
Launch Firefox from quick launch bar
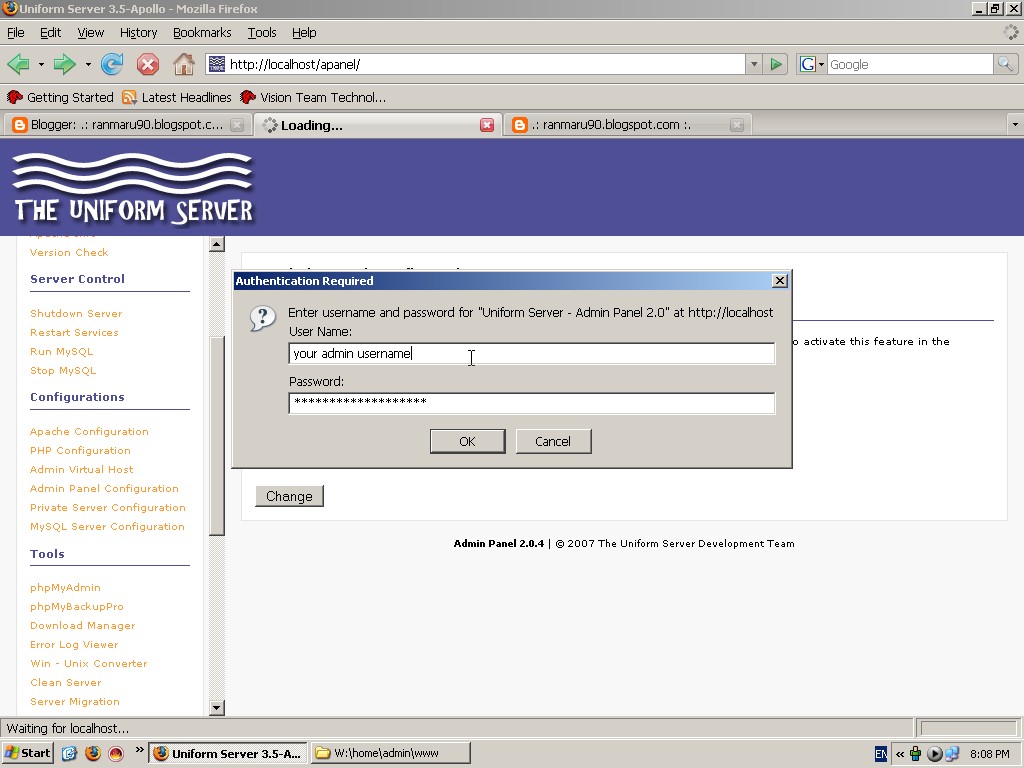(x=93, y=753)
